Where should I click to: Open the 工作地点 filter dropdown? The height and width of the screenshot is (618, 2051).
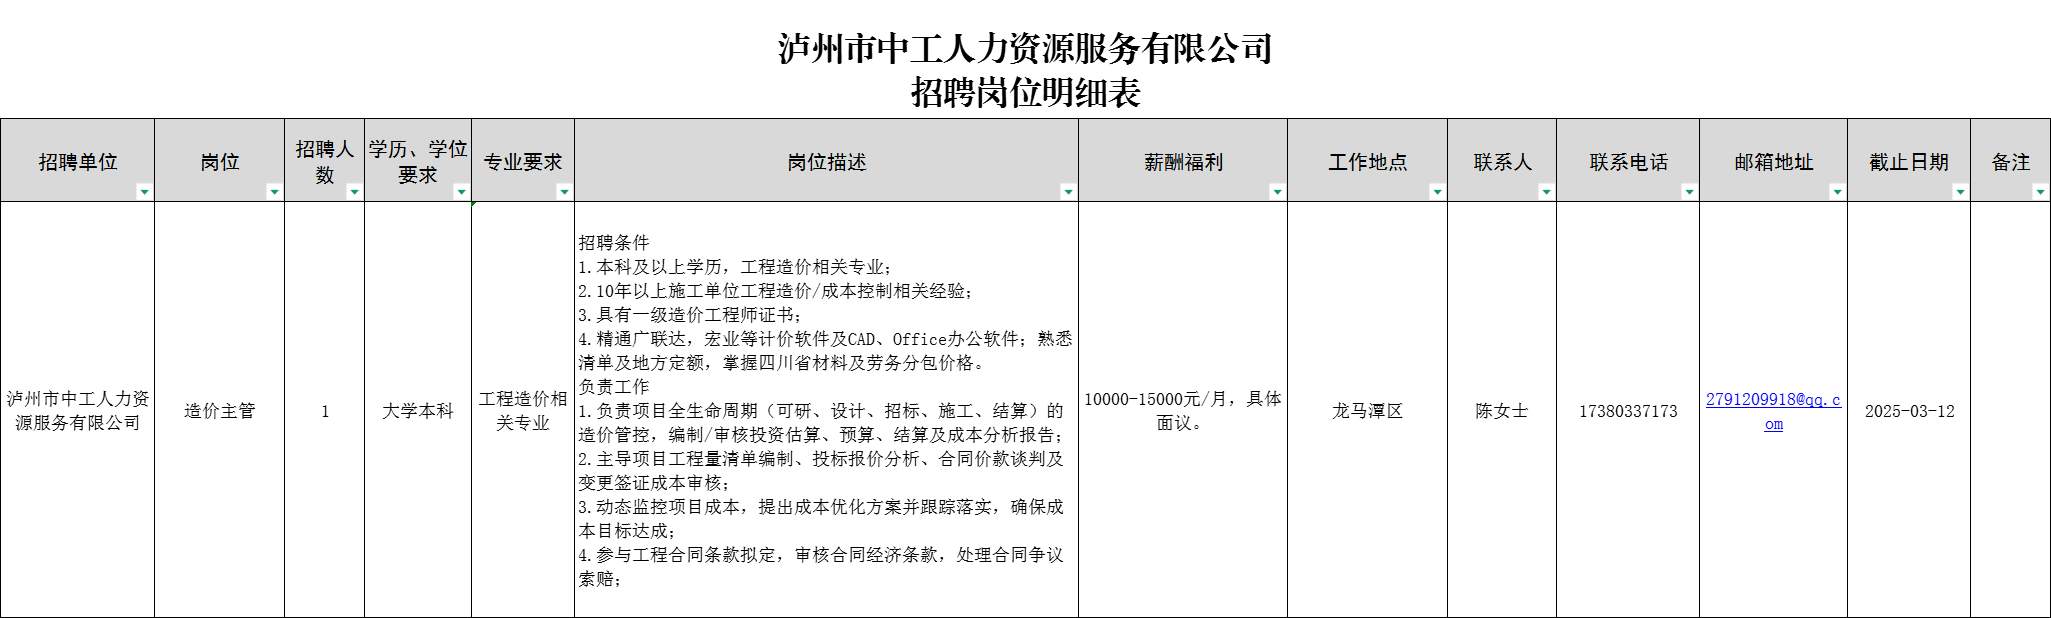point(1437,191)
